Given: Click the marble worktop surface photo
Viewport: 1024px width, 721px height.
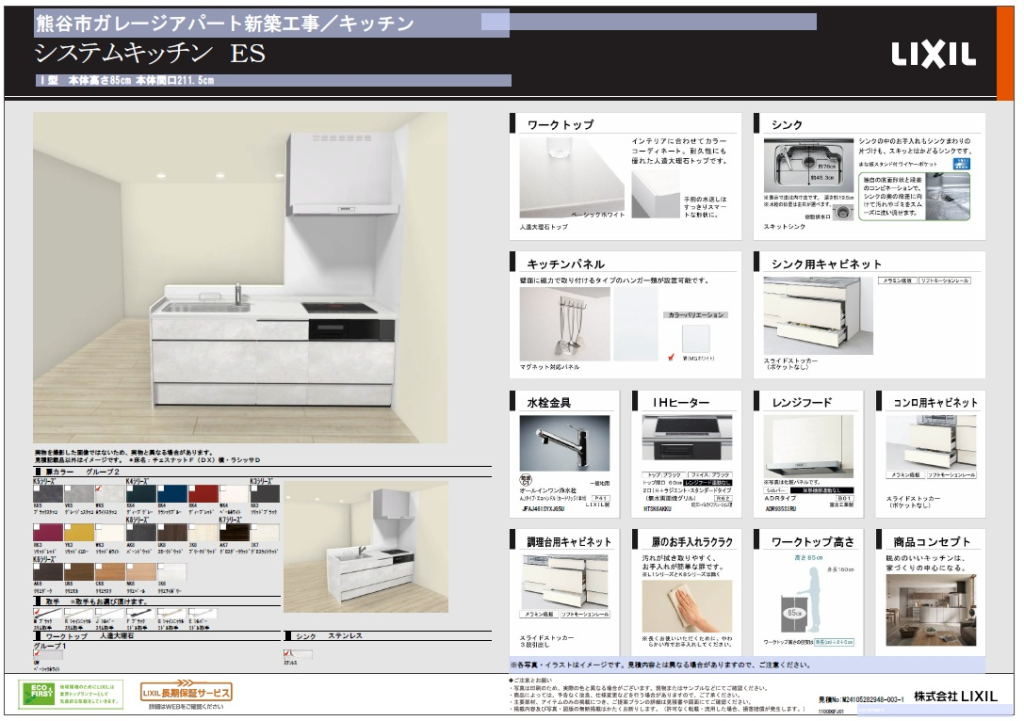Looking at the screenshot, I should pyautogui.click(x=572, y=178).
